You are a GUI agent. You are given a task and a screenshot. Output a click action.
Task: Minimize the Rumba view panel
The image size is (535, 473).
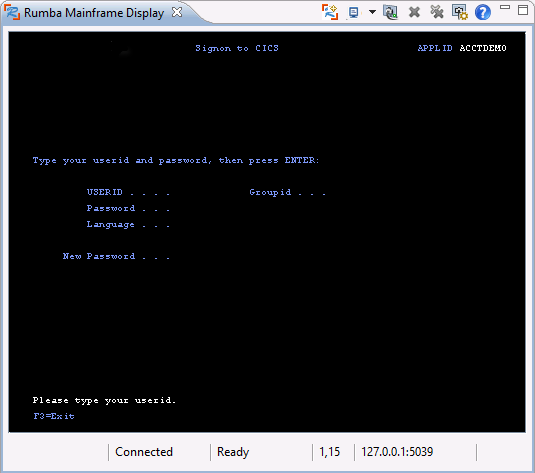click(505, 7)
